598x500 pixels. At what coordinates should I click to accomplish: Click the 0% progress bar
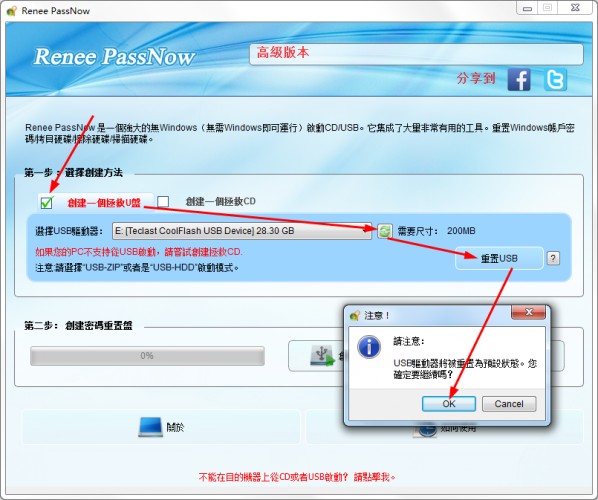[147, 356]
